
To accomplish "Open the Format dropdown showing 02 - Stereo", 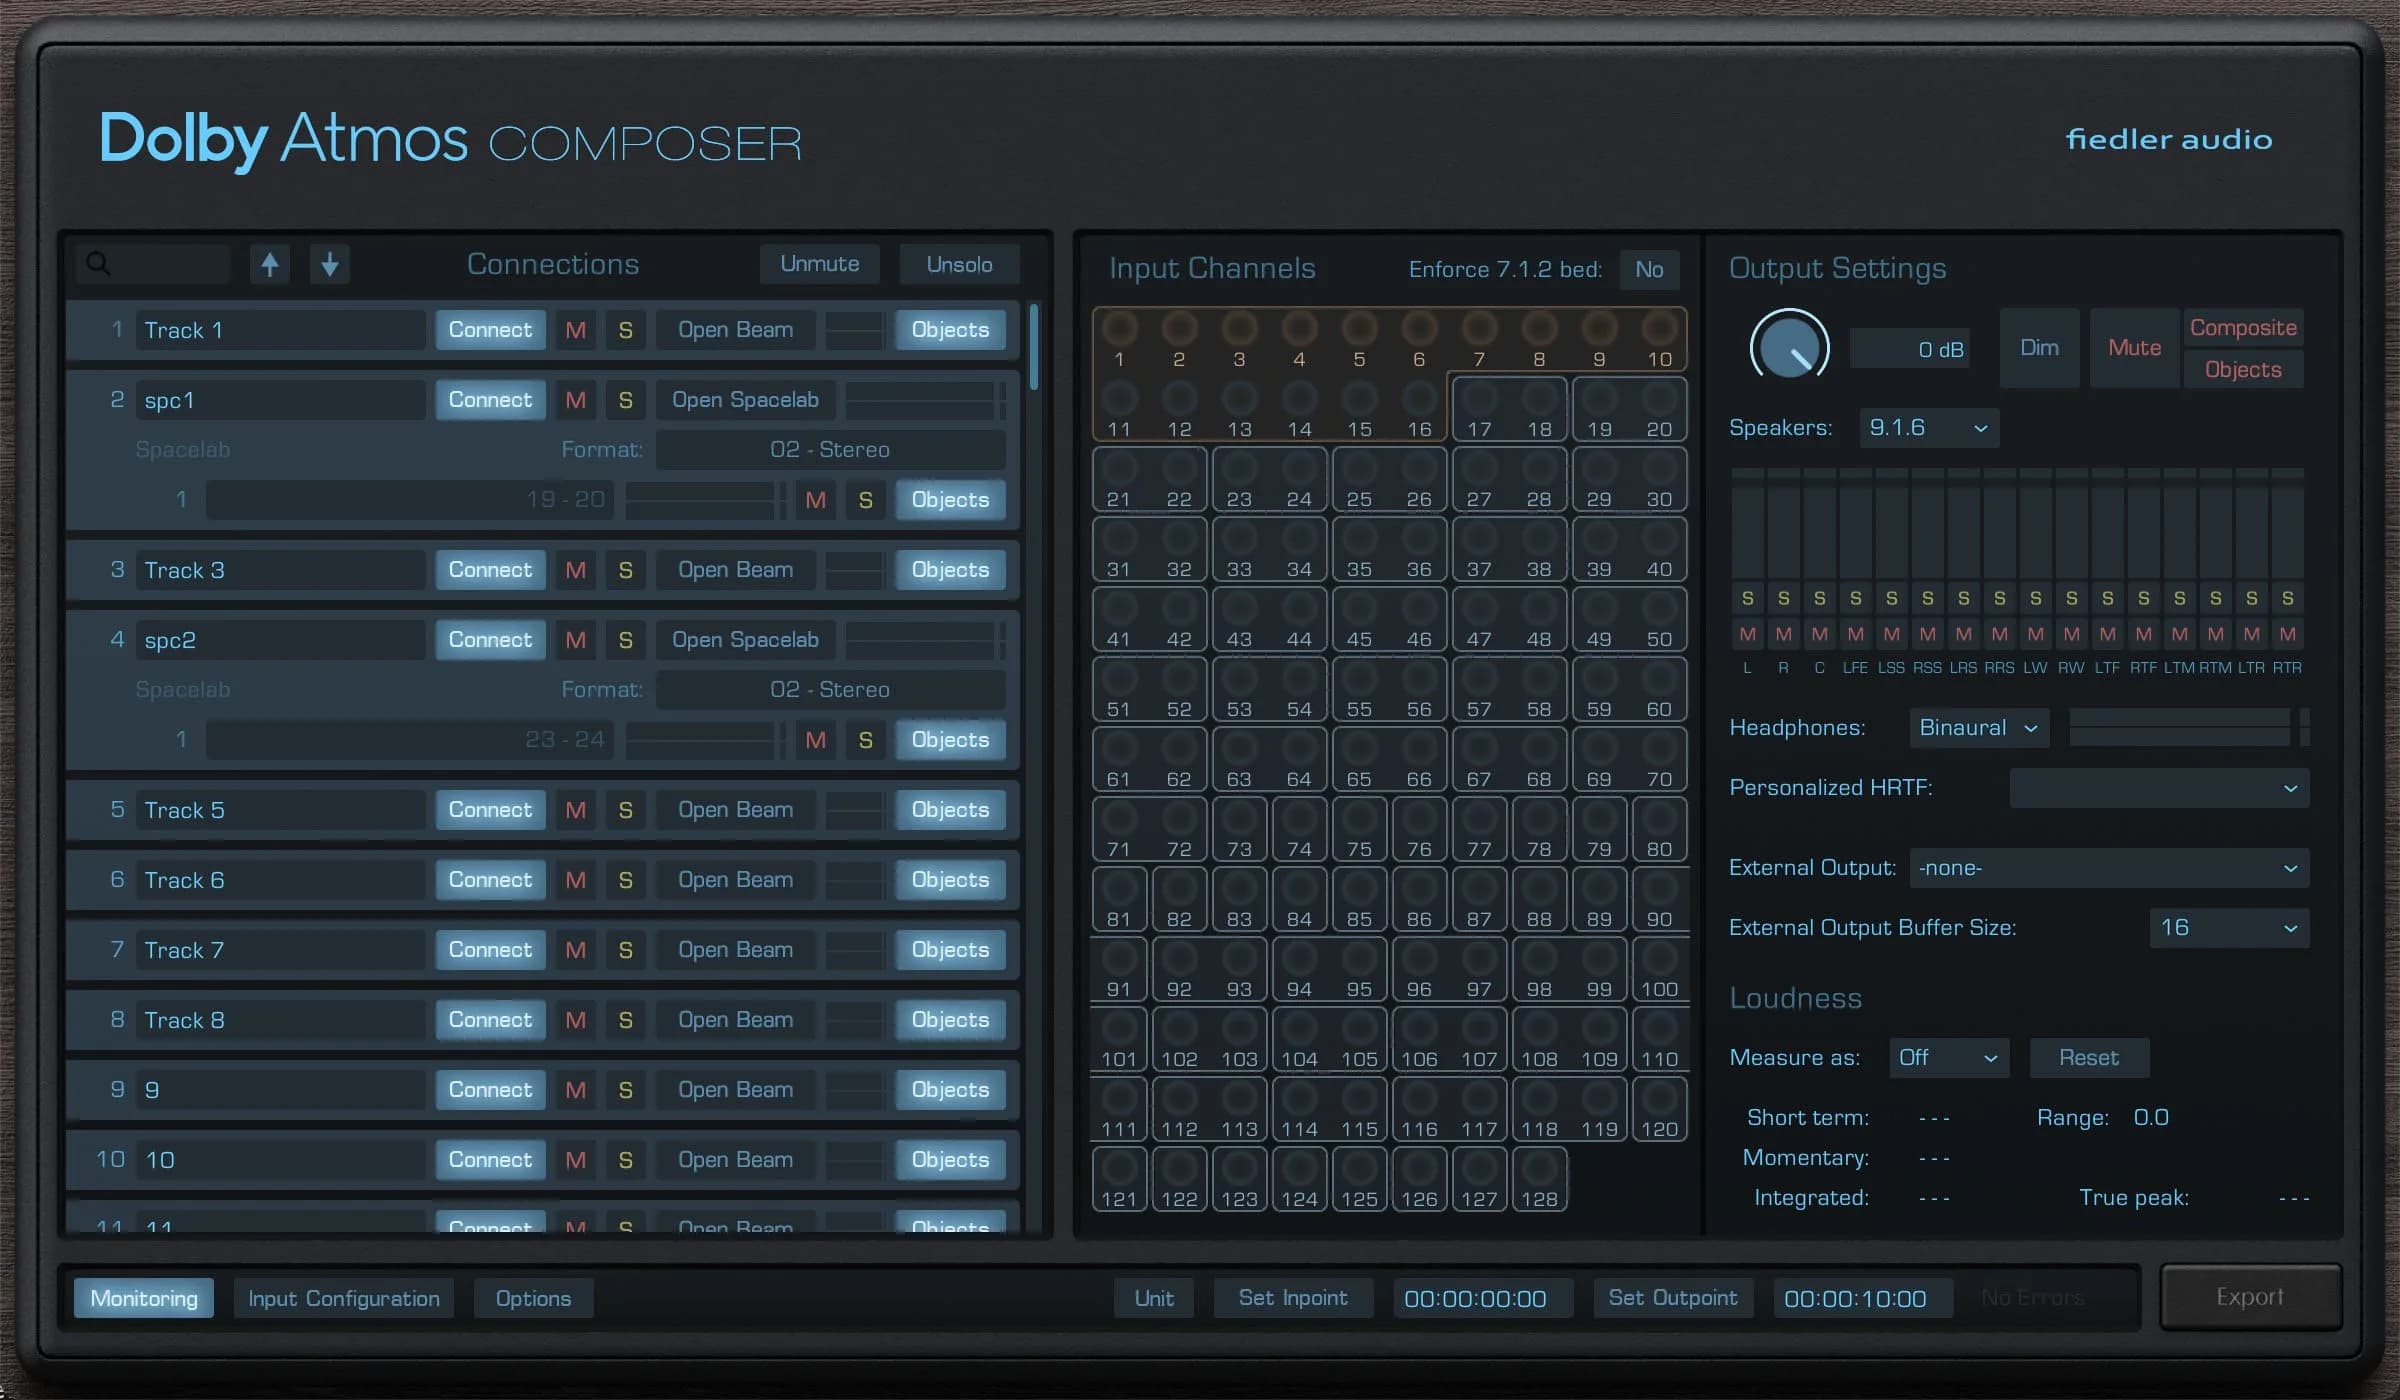I will 830,449.
